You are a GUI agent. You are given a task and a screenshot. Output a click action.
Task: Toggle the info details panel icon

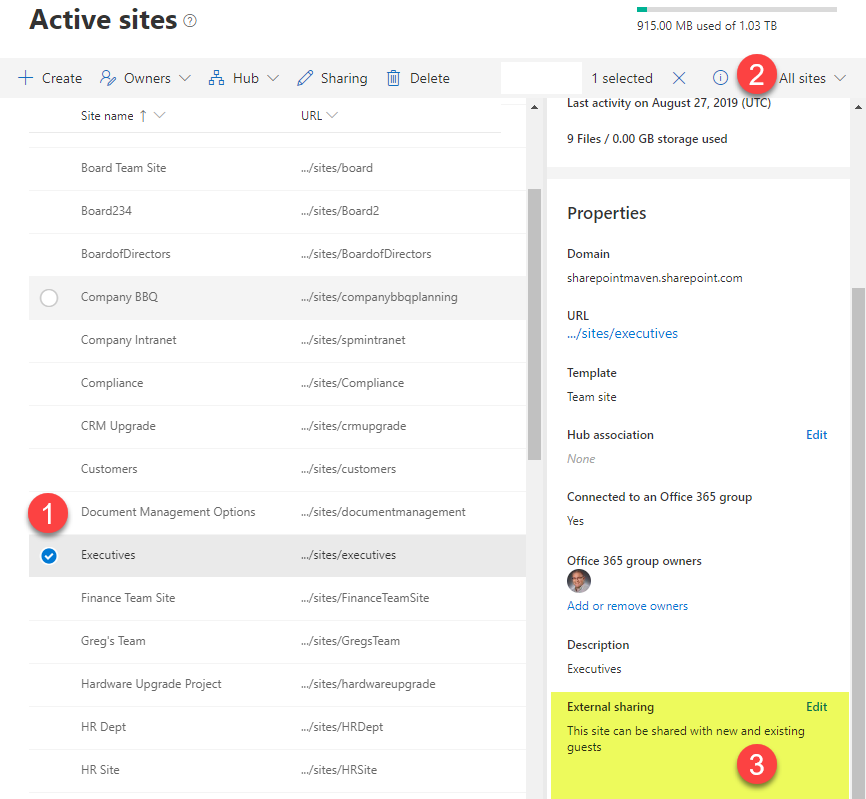tap(720, 78)
